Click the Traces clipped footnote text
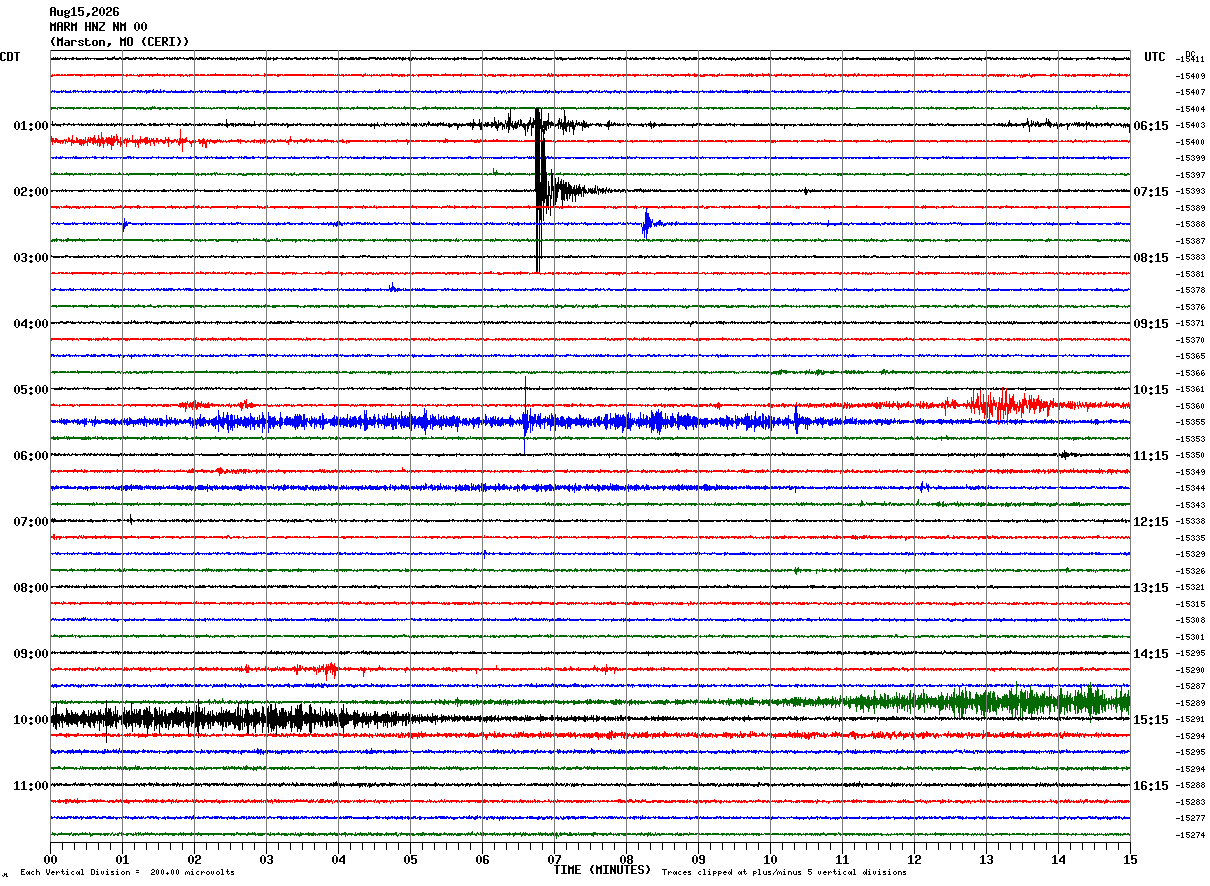 784,873
